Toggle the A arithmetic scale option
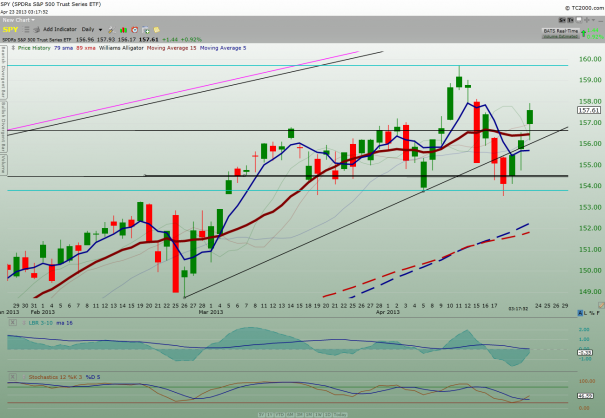 [x=580, y=313]
